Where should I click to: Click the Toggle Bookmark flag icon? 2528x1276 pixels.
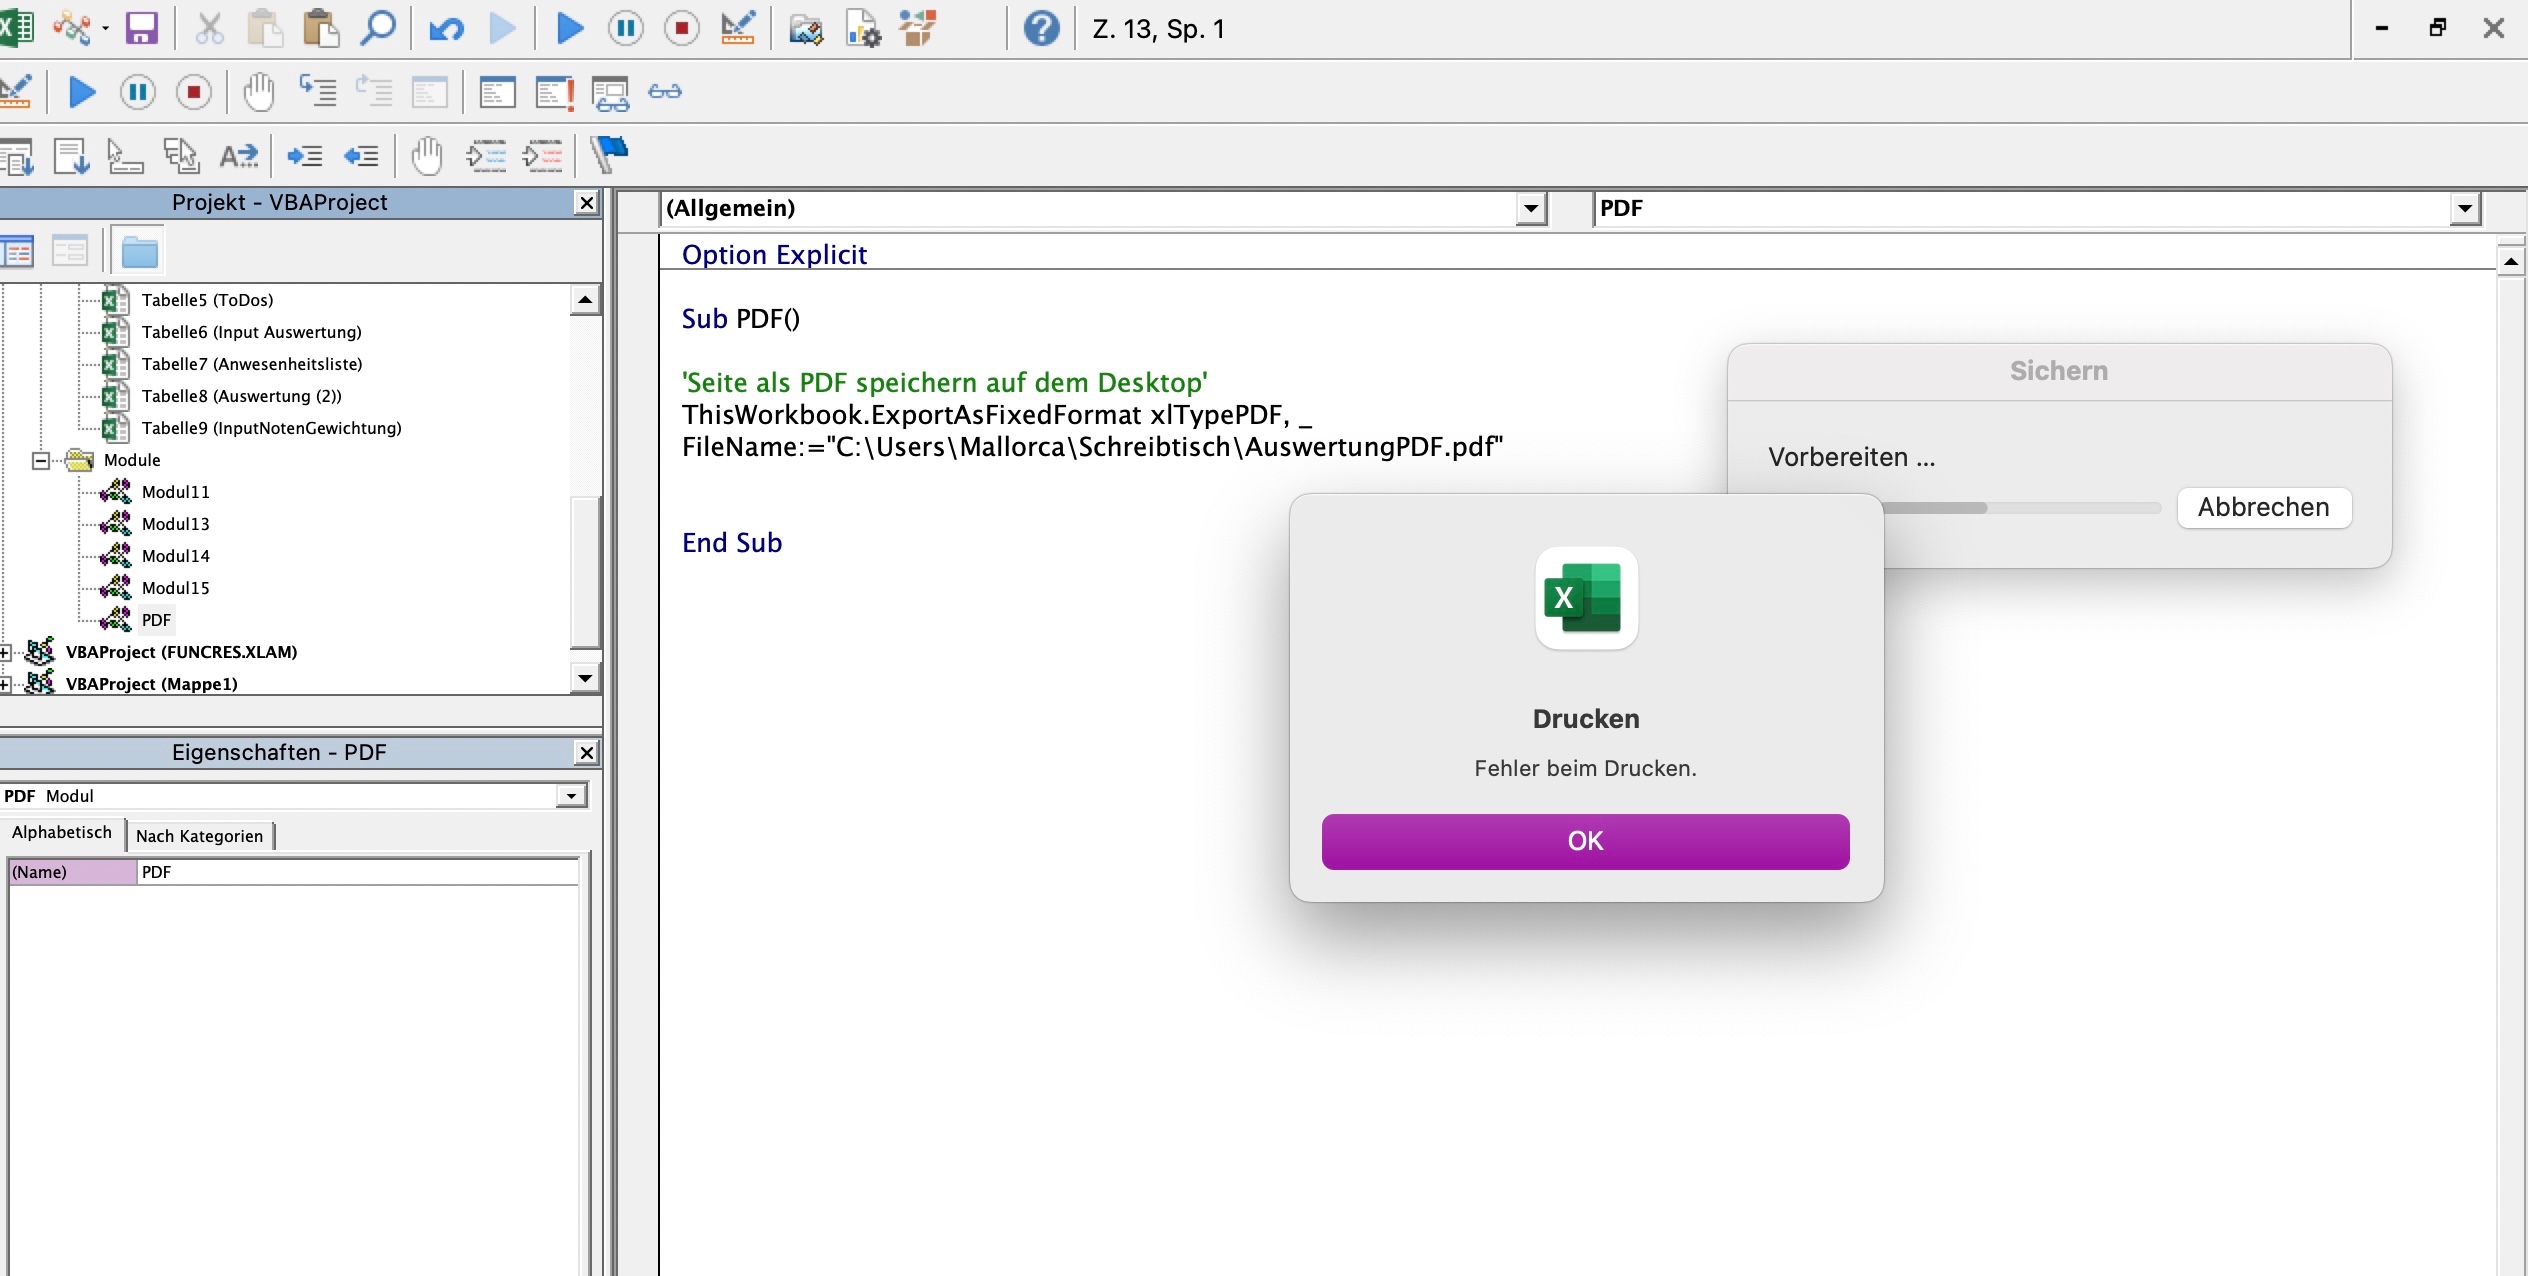(609, 155)
